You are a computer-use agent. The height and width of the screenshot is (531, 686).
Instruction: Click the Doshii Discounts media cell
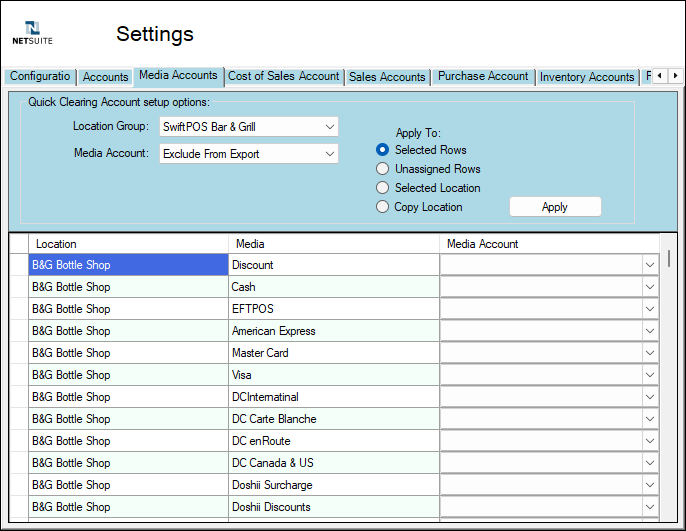pos(334,507)
